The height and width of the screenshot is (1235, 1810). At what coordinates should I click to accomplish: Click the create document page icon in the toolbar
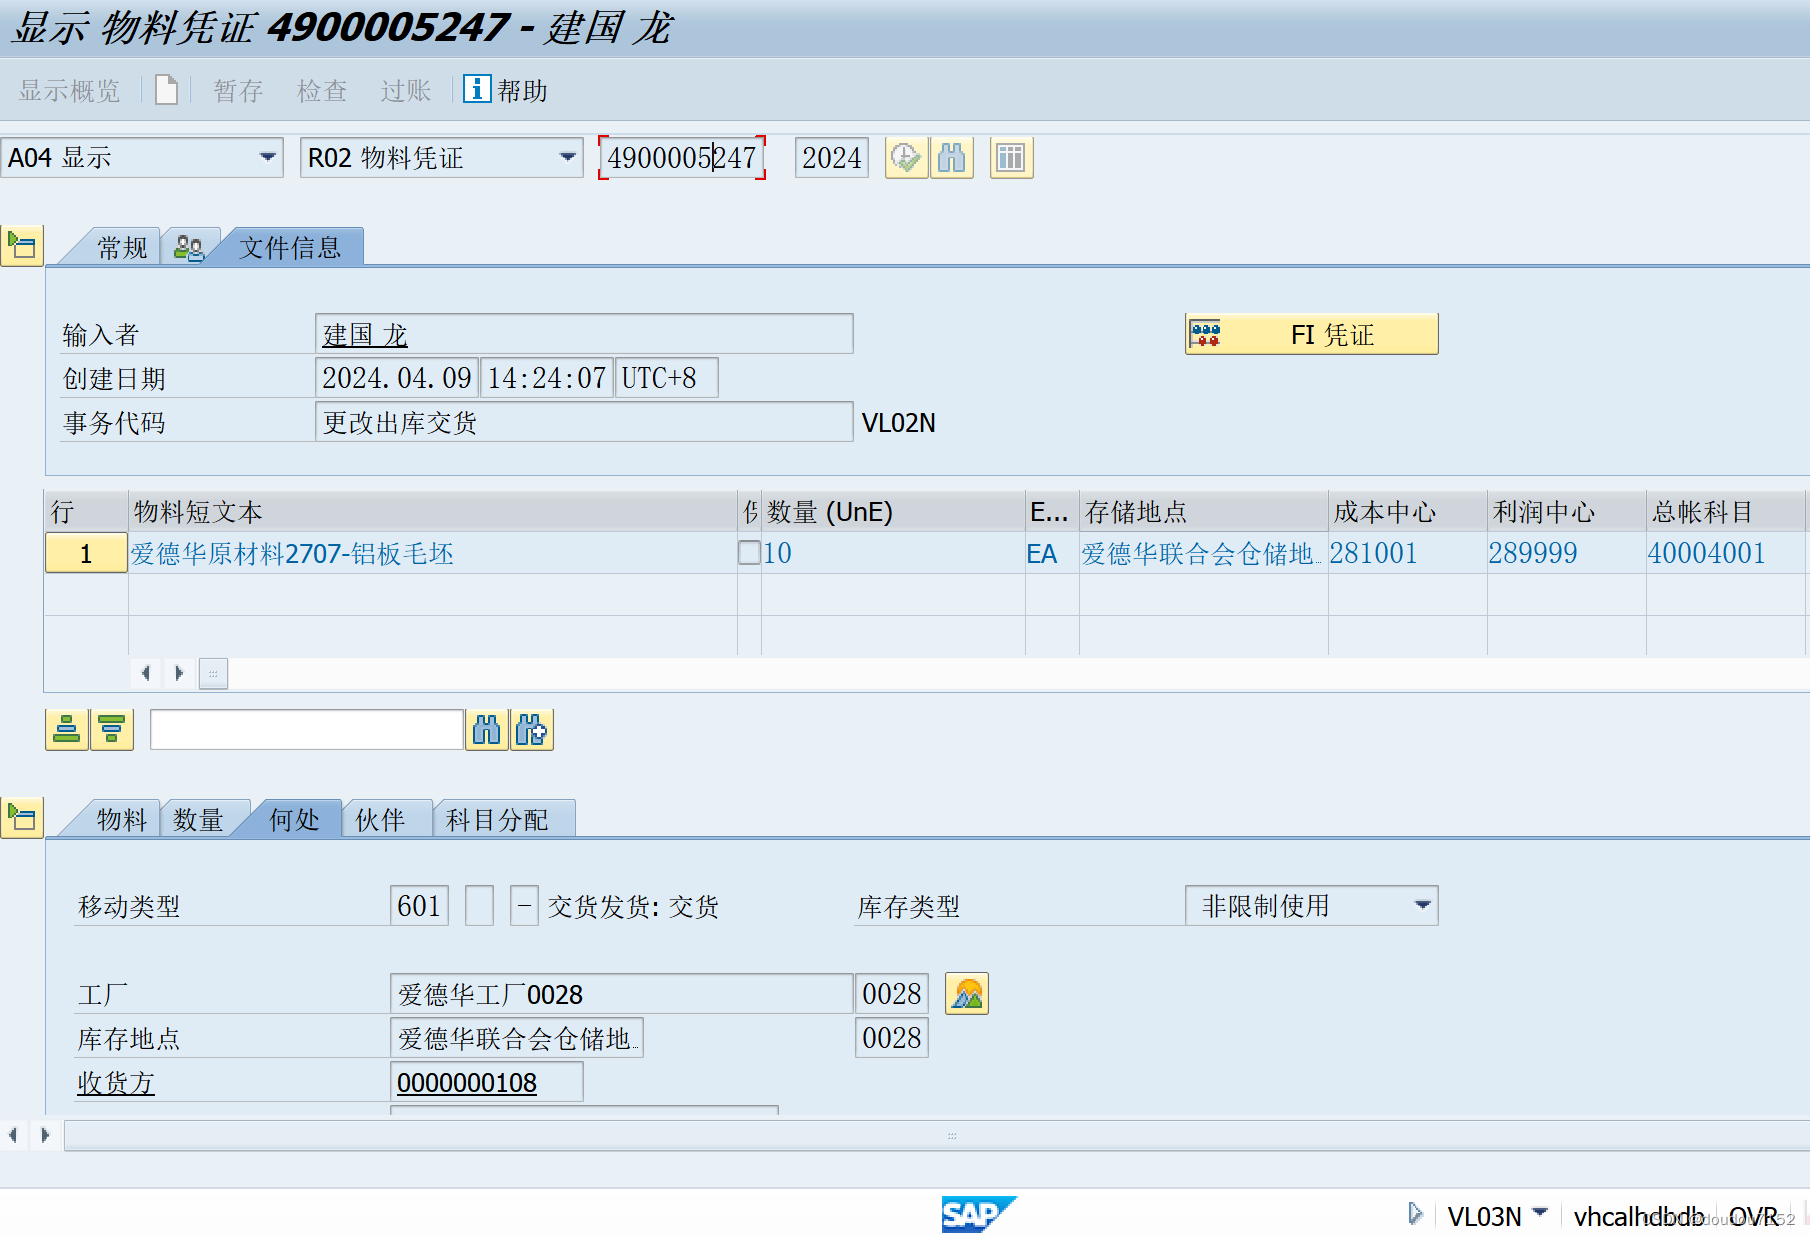(166, 90)
